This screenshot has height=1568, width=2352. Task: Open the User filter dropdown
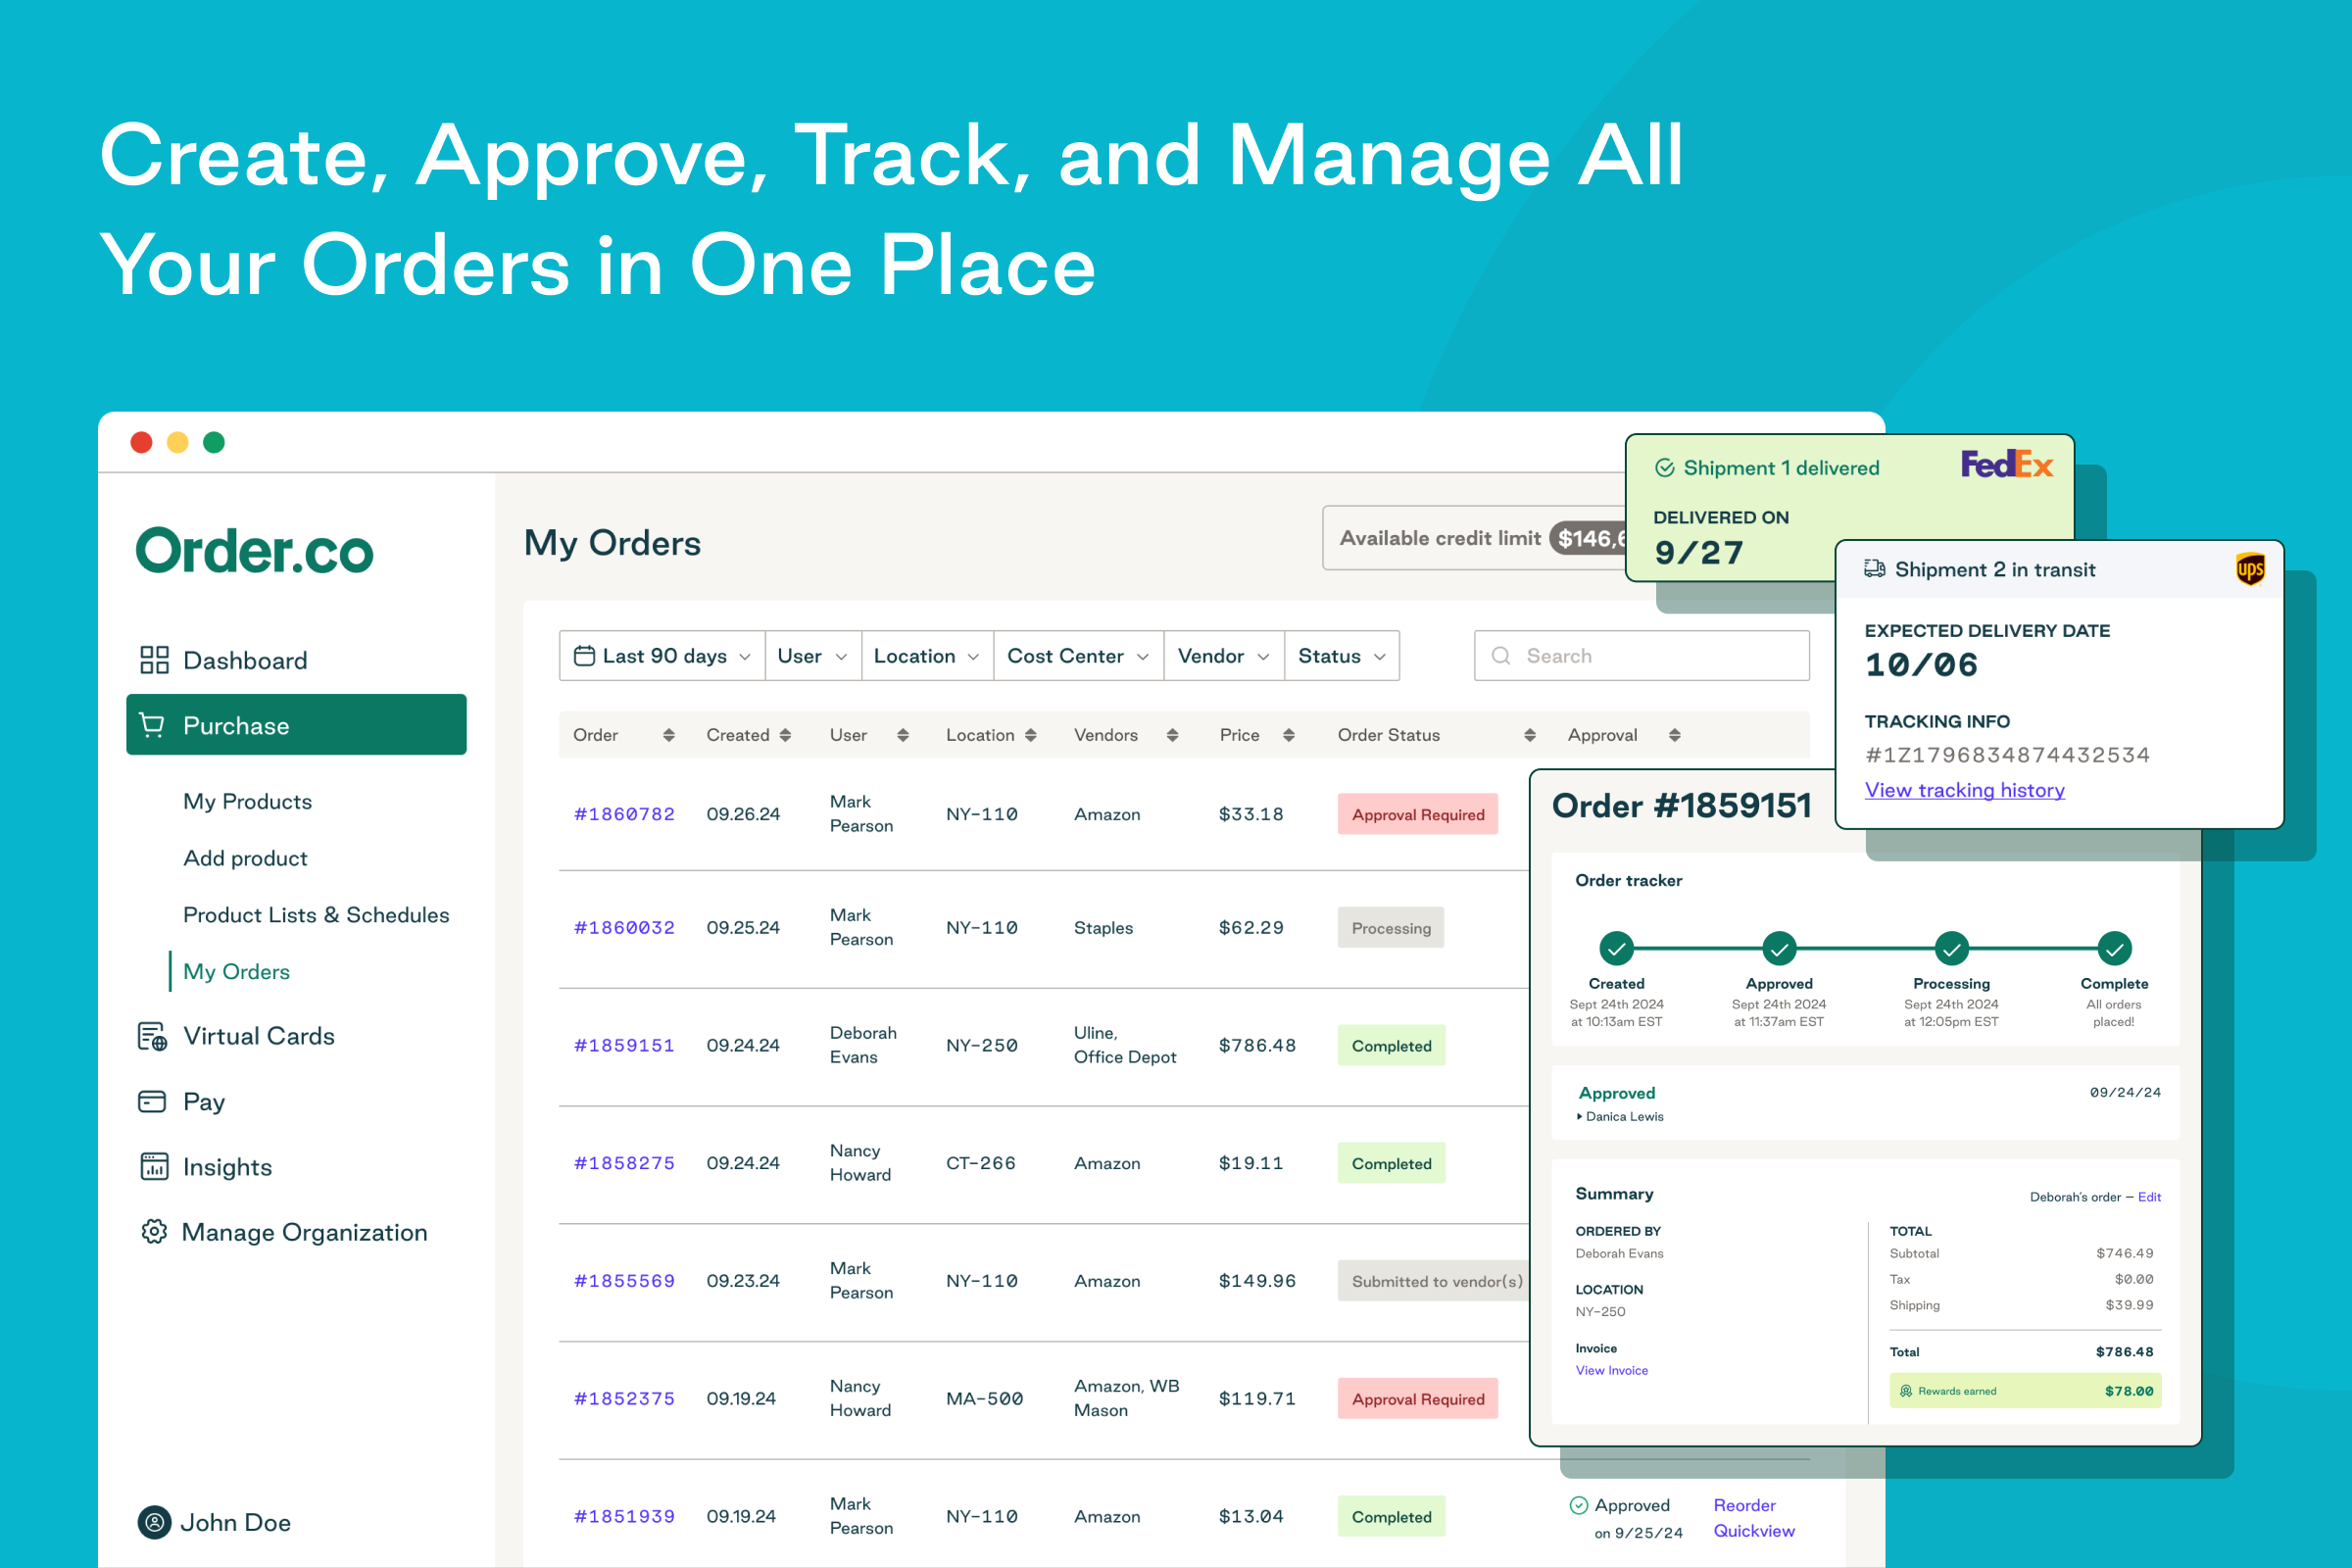pos(813,655)
